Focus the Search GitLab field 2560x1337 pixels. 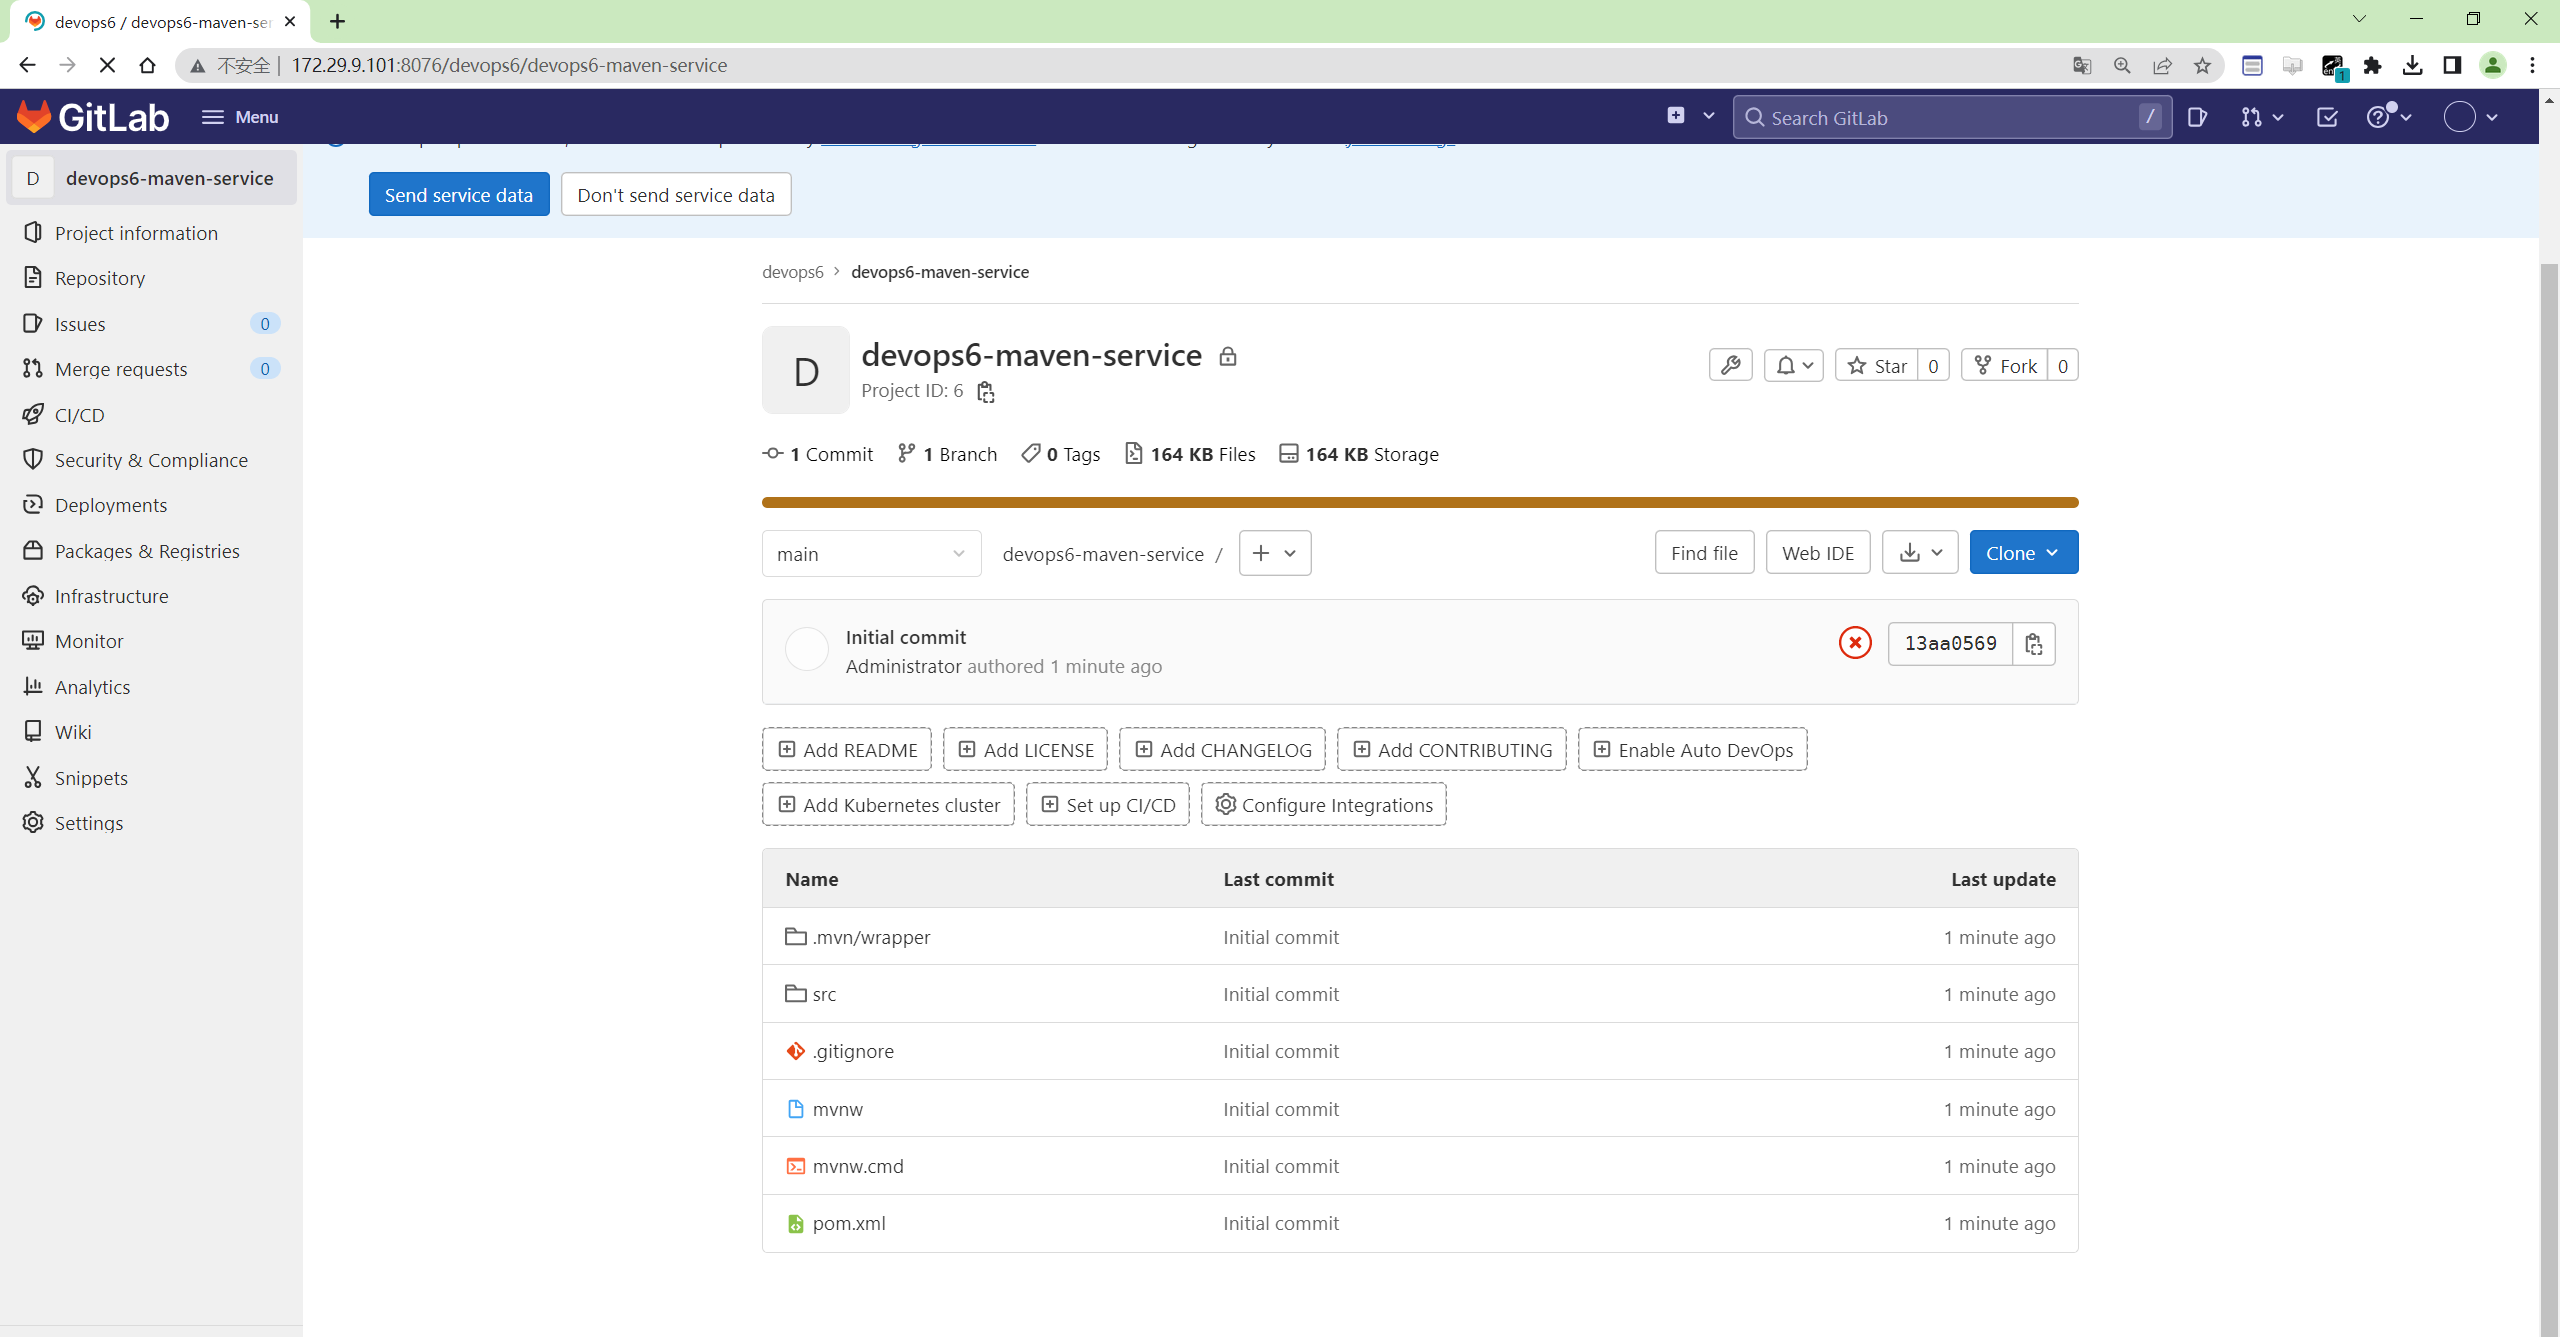(1952, 117)
